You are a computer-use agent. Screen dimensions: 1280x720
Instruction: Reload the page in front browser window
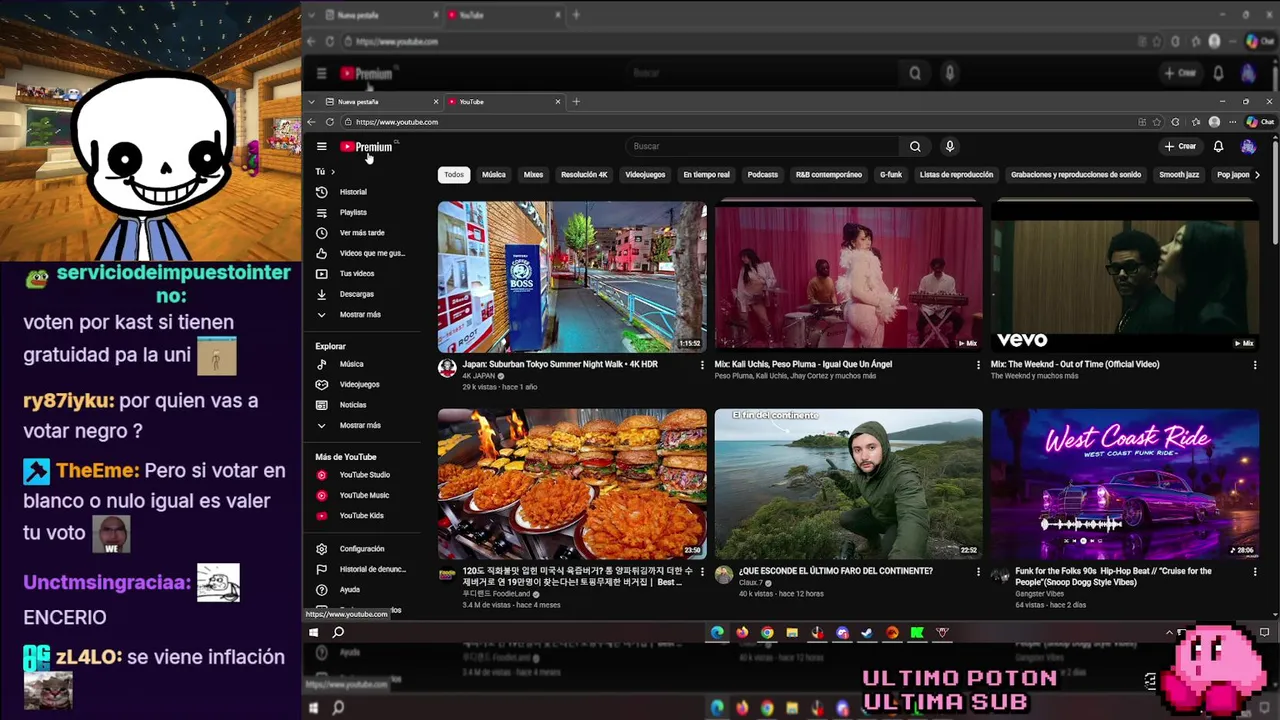[x=329, y=122]
